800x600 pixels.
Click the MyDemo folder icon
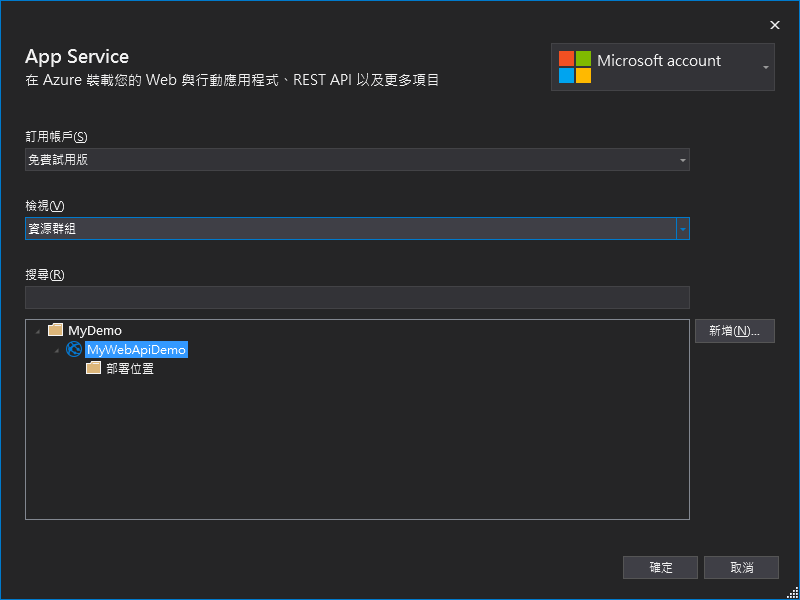pyautogui.click(x=56, y=330)
